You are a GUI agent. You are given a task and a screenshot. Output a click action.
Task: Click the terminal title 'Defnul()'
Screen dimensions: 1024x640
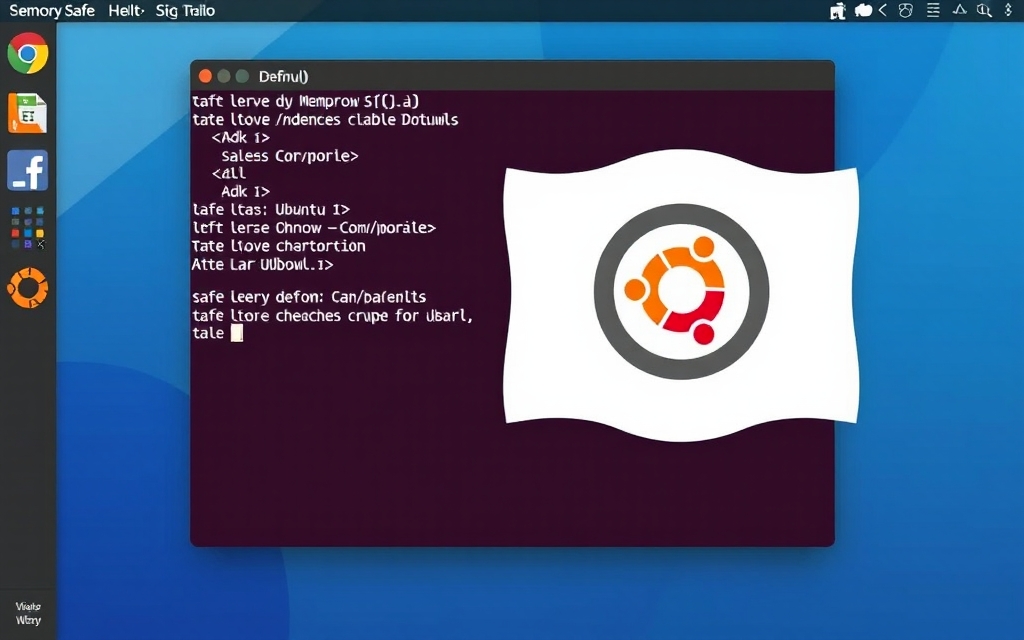283,76
